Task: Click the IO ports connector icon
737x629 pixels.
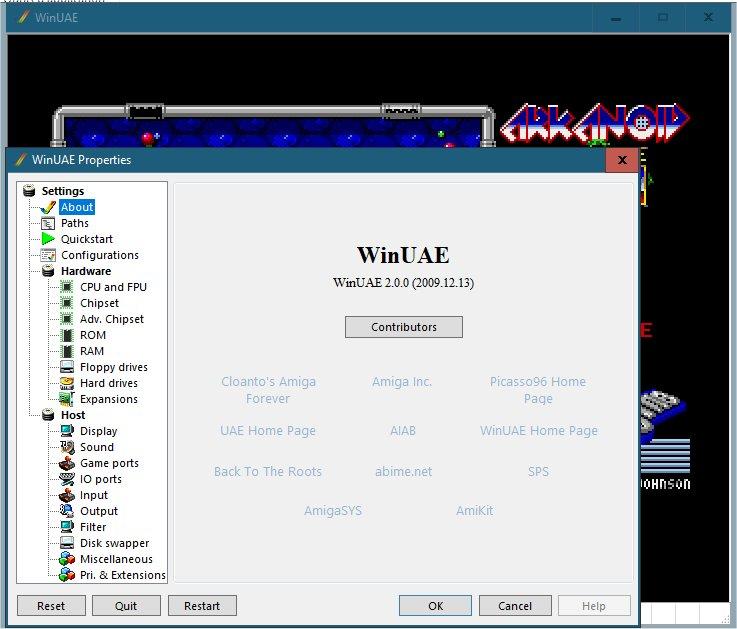Action: click(x=67, y=479)
